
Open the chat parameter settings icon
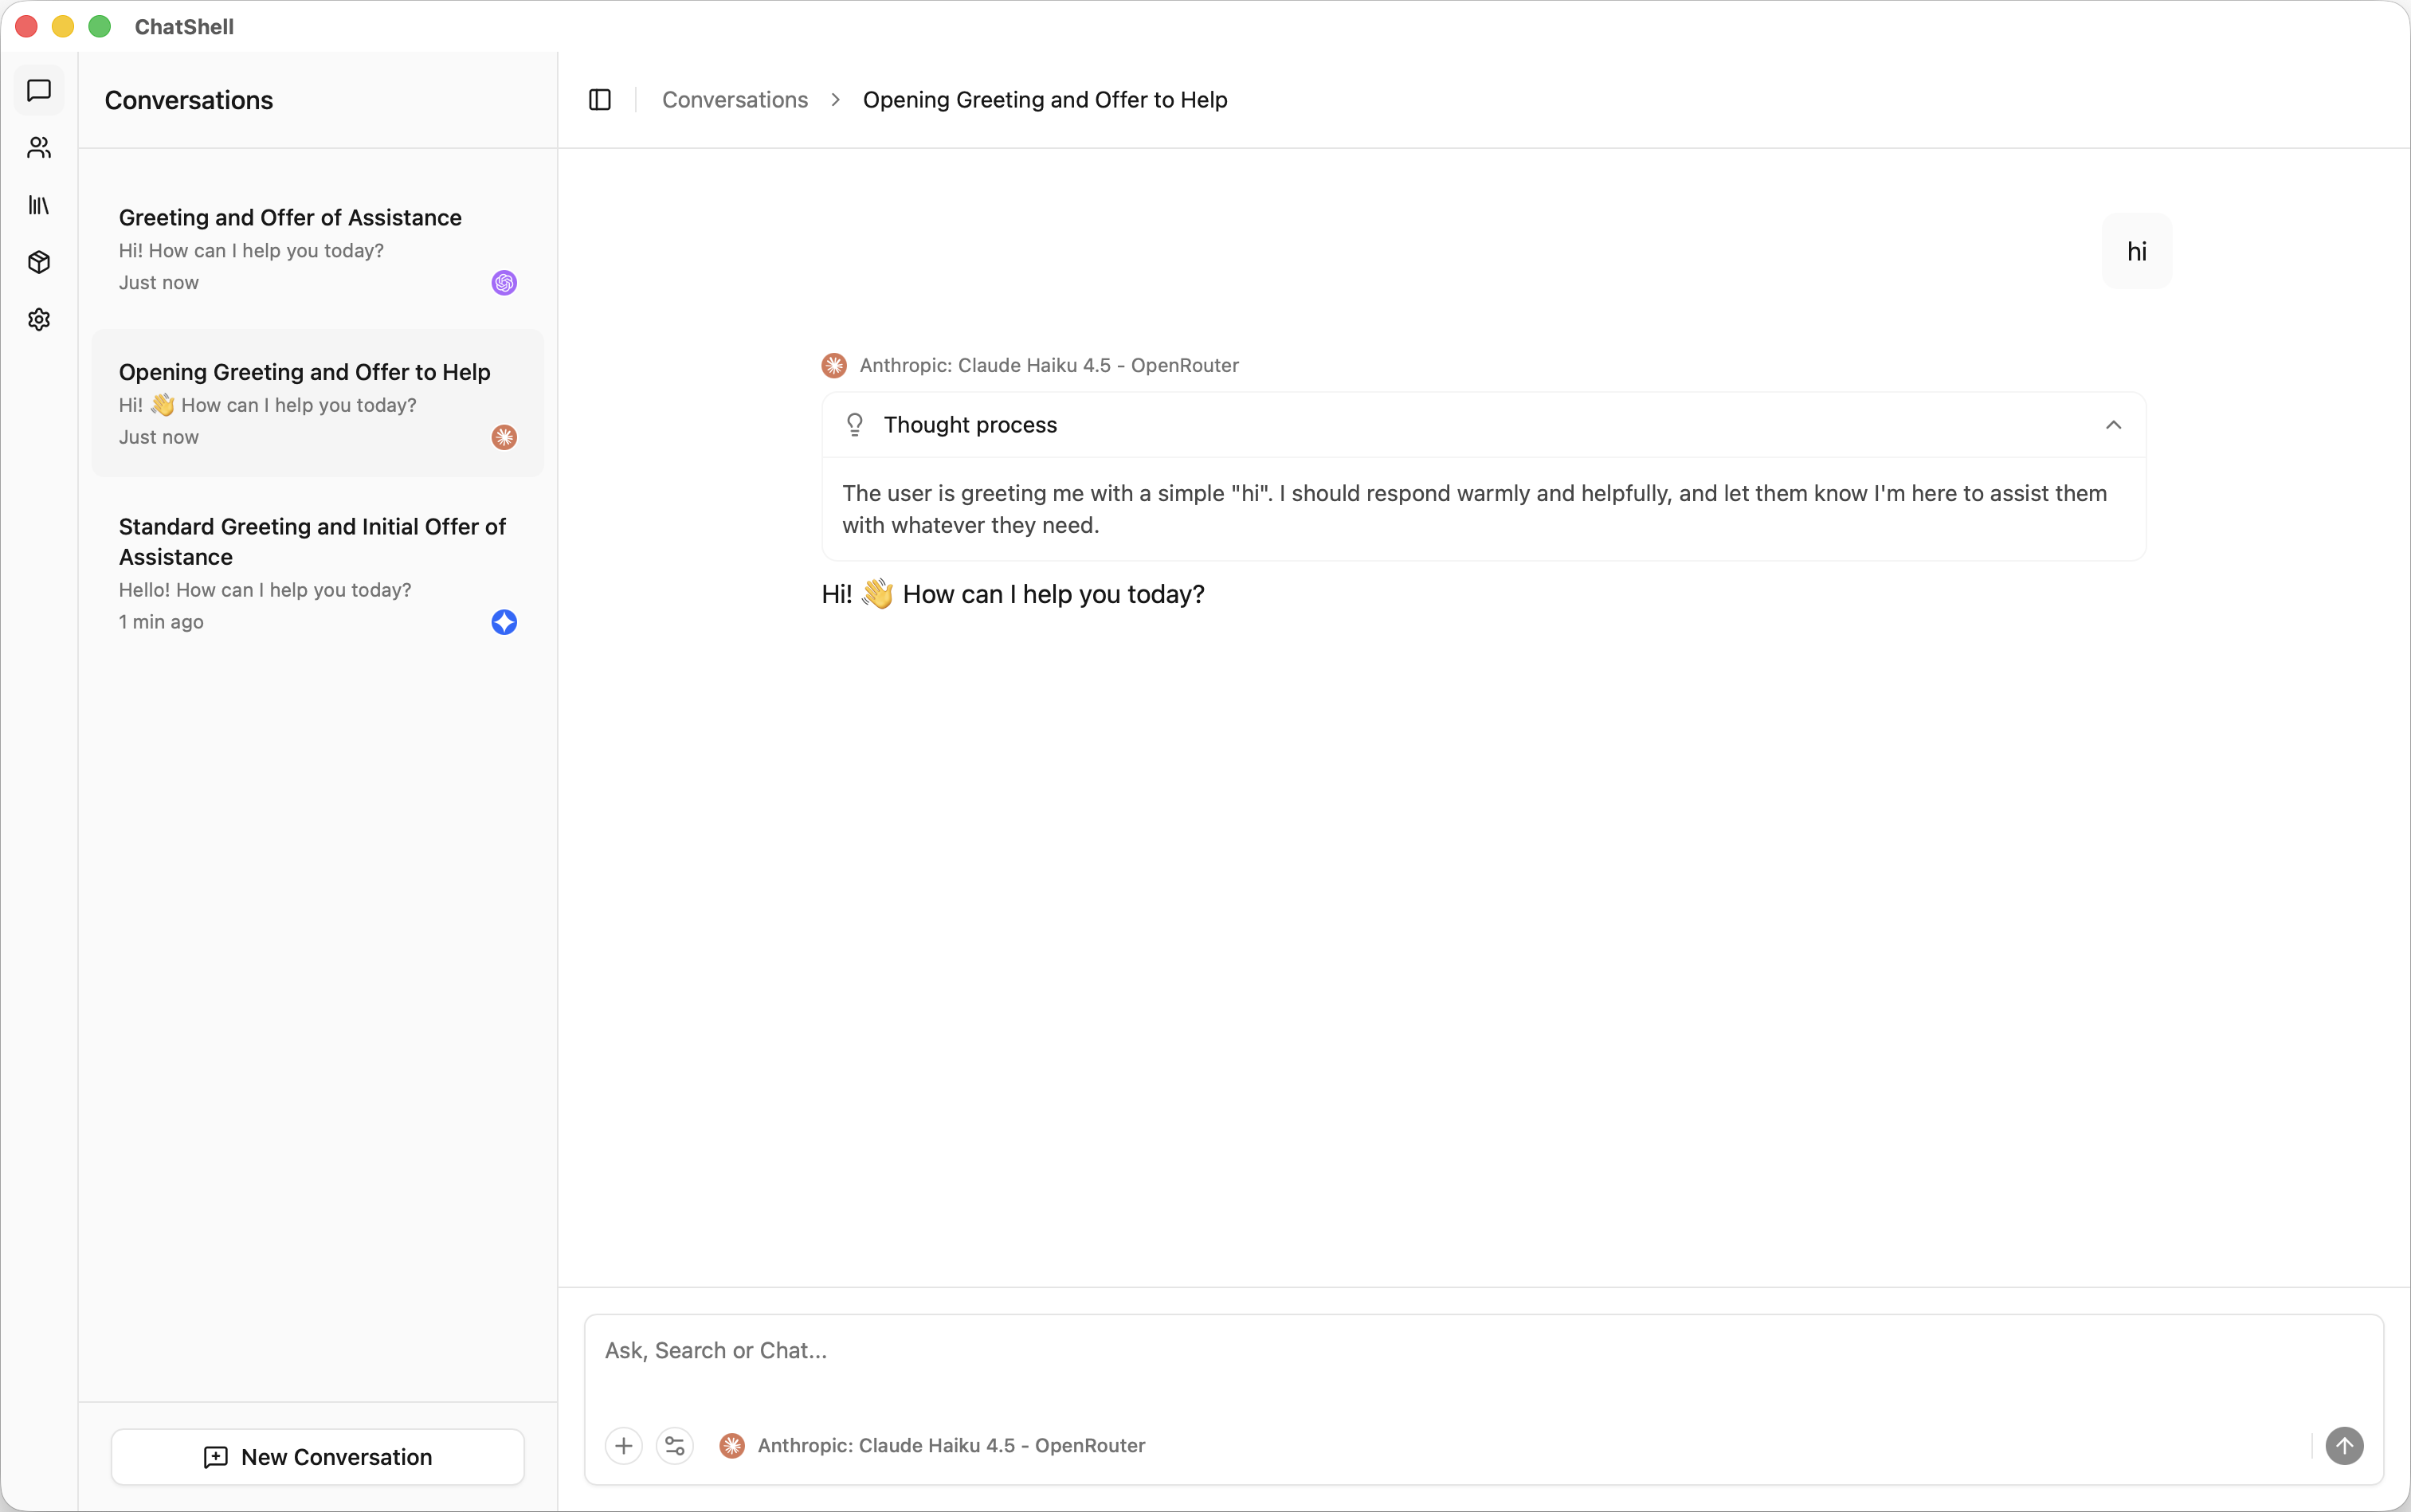click(x=676, y=1445)
